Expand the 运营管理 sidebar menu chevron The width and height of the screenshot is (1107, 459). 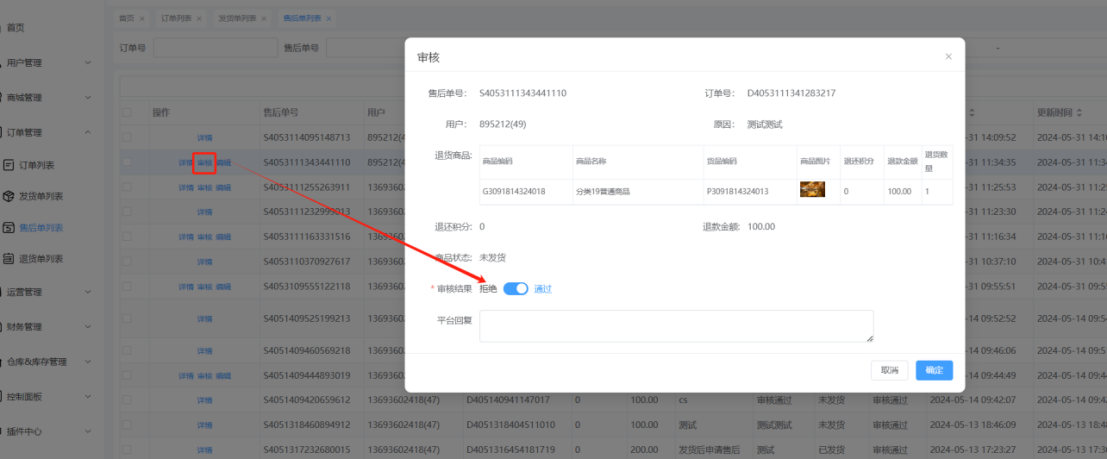[x=88, y=292]
